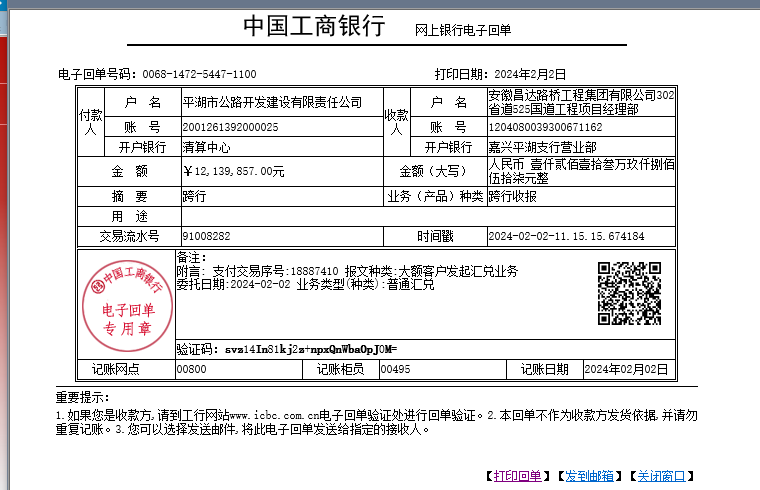Screen dimensions: 760x490
Task: Click the 跨行收报 business type value
Action: pos(512,196)
